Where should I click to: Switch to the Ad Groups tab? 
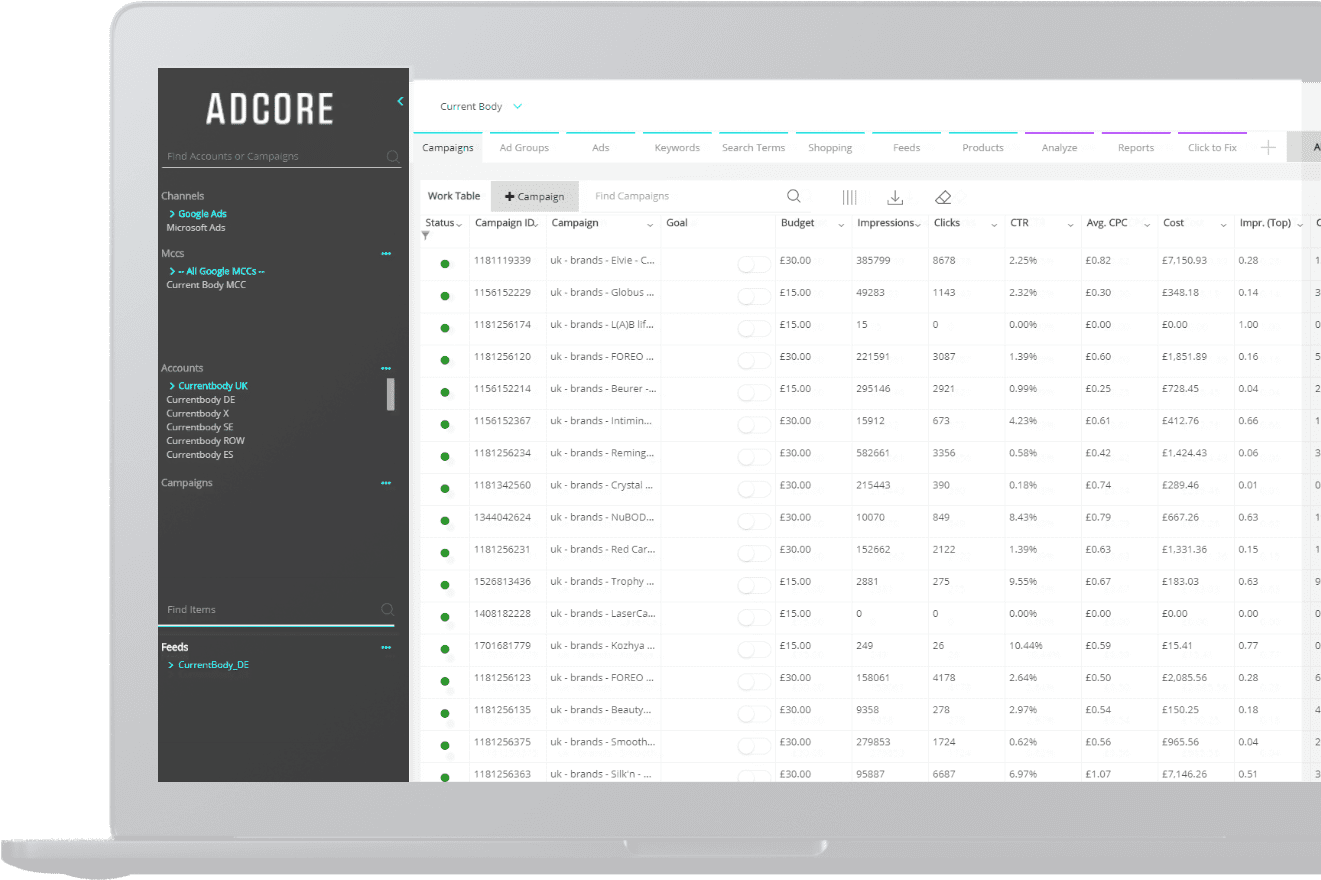tap(524, 147)
